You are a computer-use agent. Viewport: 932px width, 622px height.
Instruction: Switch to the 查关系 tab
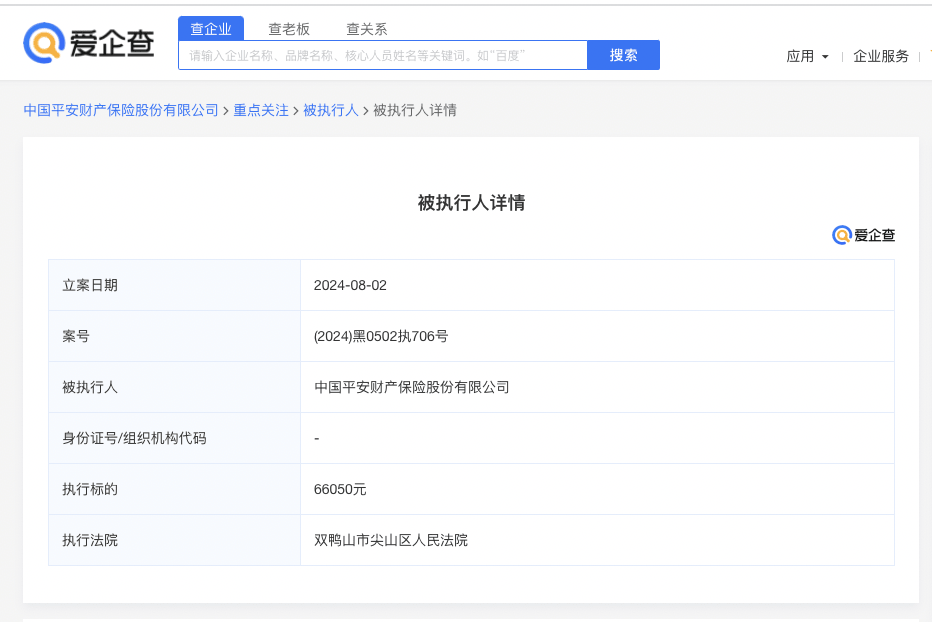[x=367, y=29]
